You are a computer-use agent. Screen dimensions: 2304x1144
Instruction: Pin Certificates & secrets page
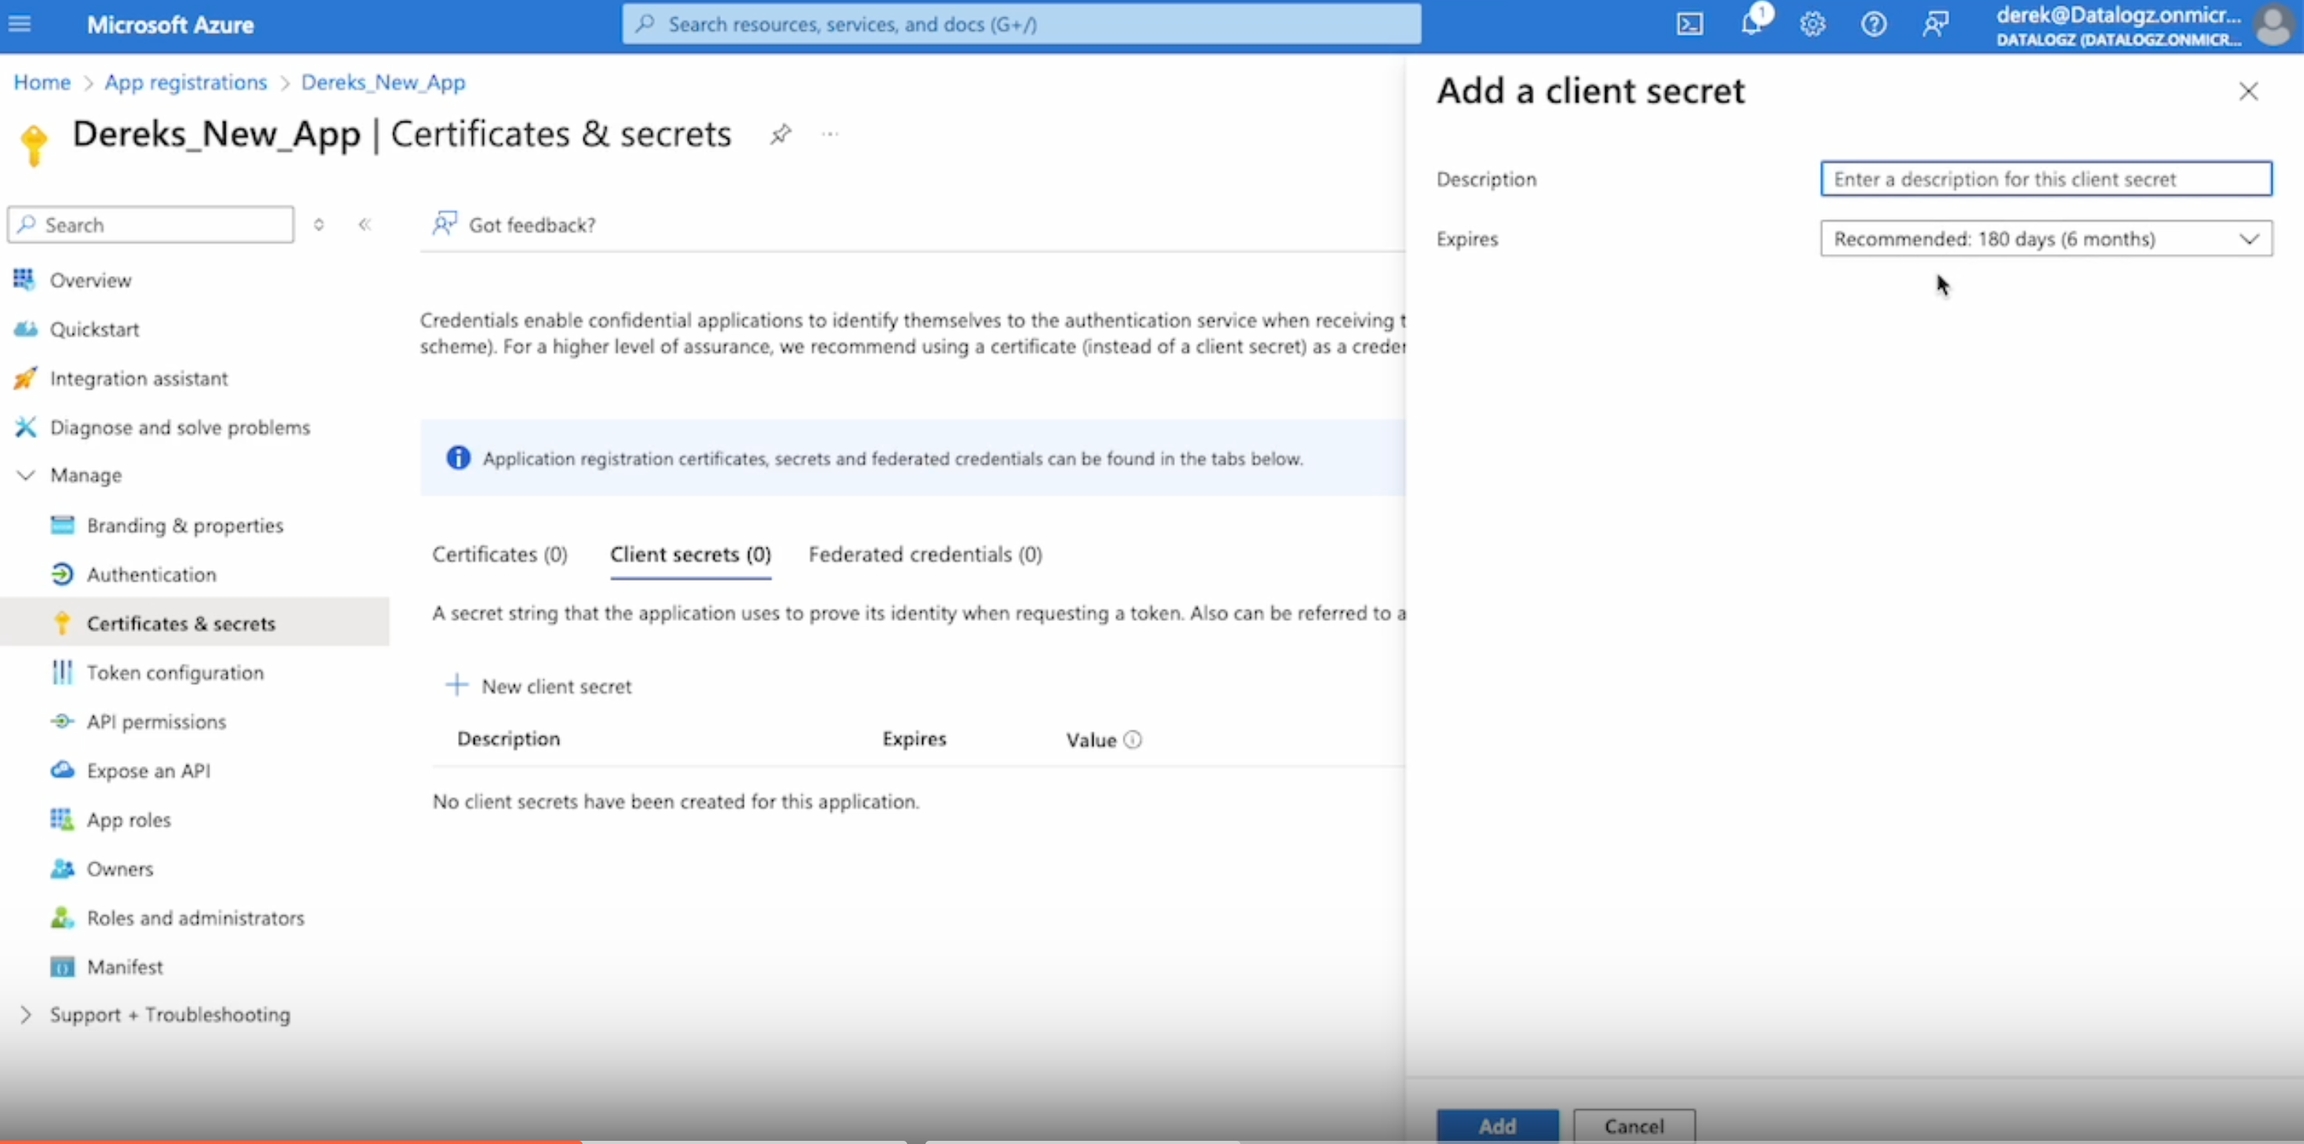click(x=780, y=134)
